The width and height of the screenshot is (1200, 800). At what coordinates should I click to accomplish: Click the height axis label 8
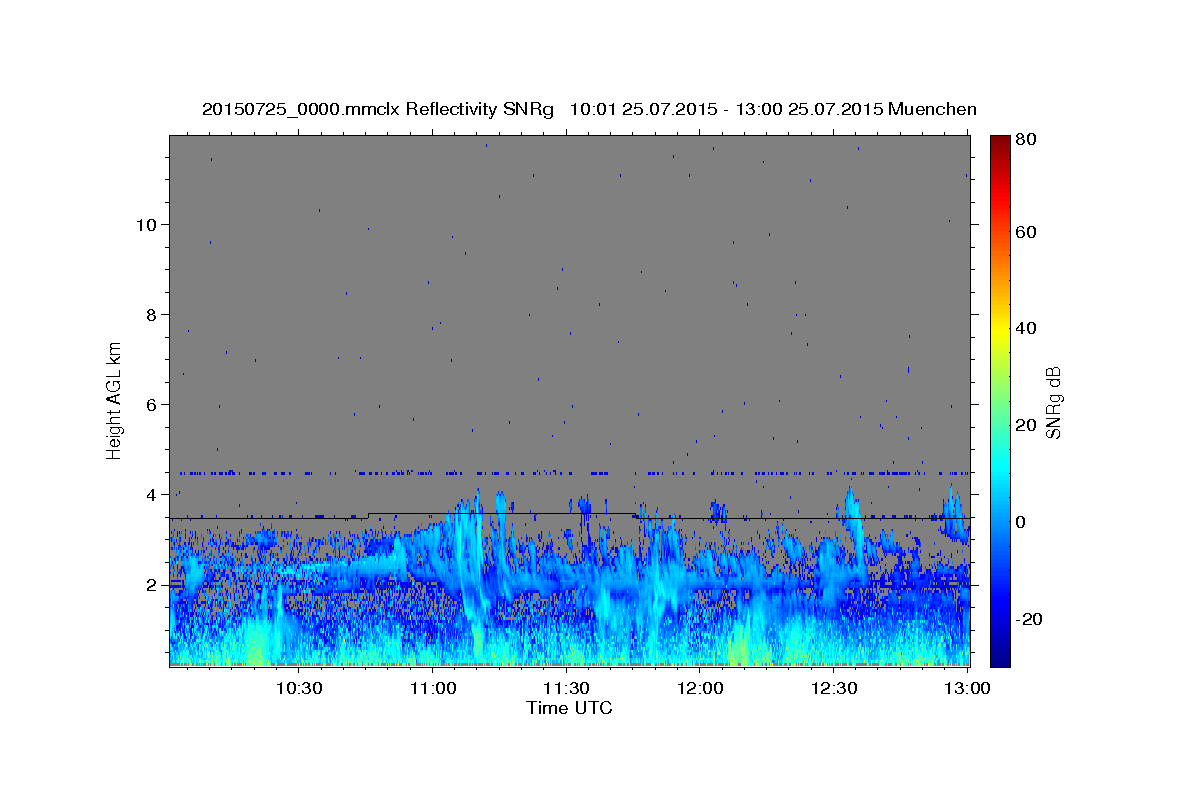tap(149, 314)
